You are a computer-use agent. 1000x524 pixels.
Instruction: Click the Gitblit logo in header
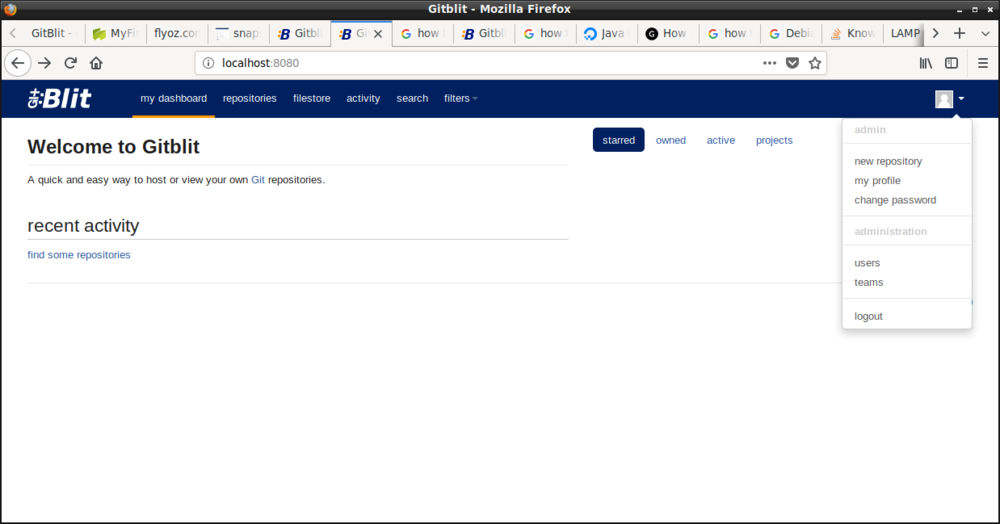(x=59, y=98)
